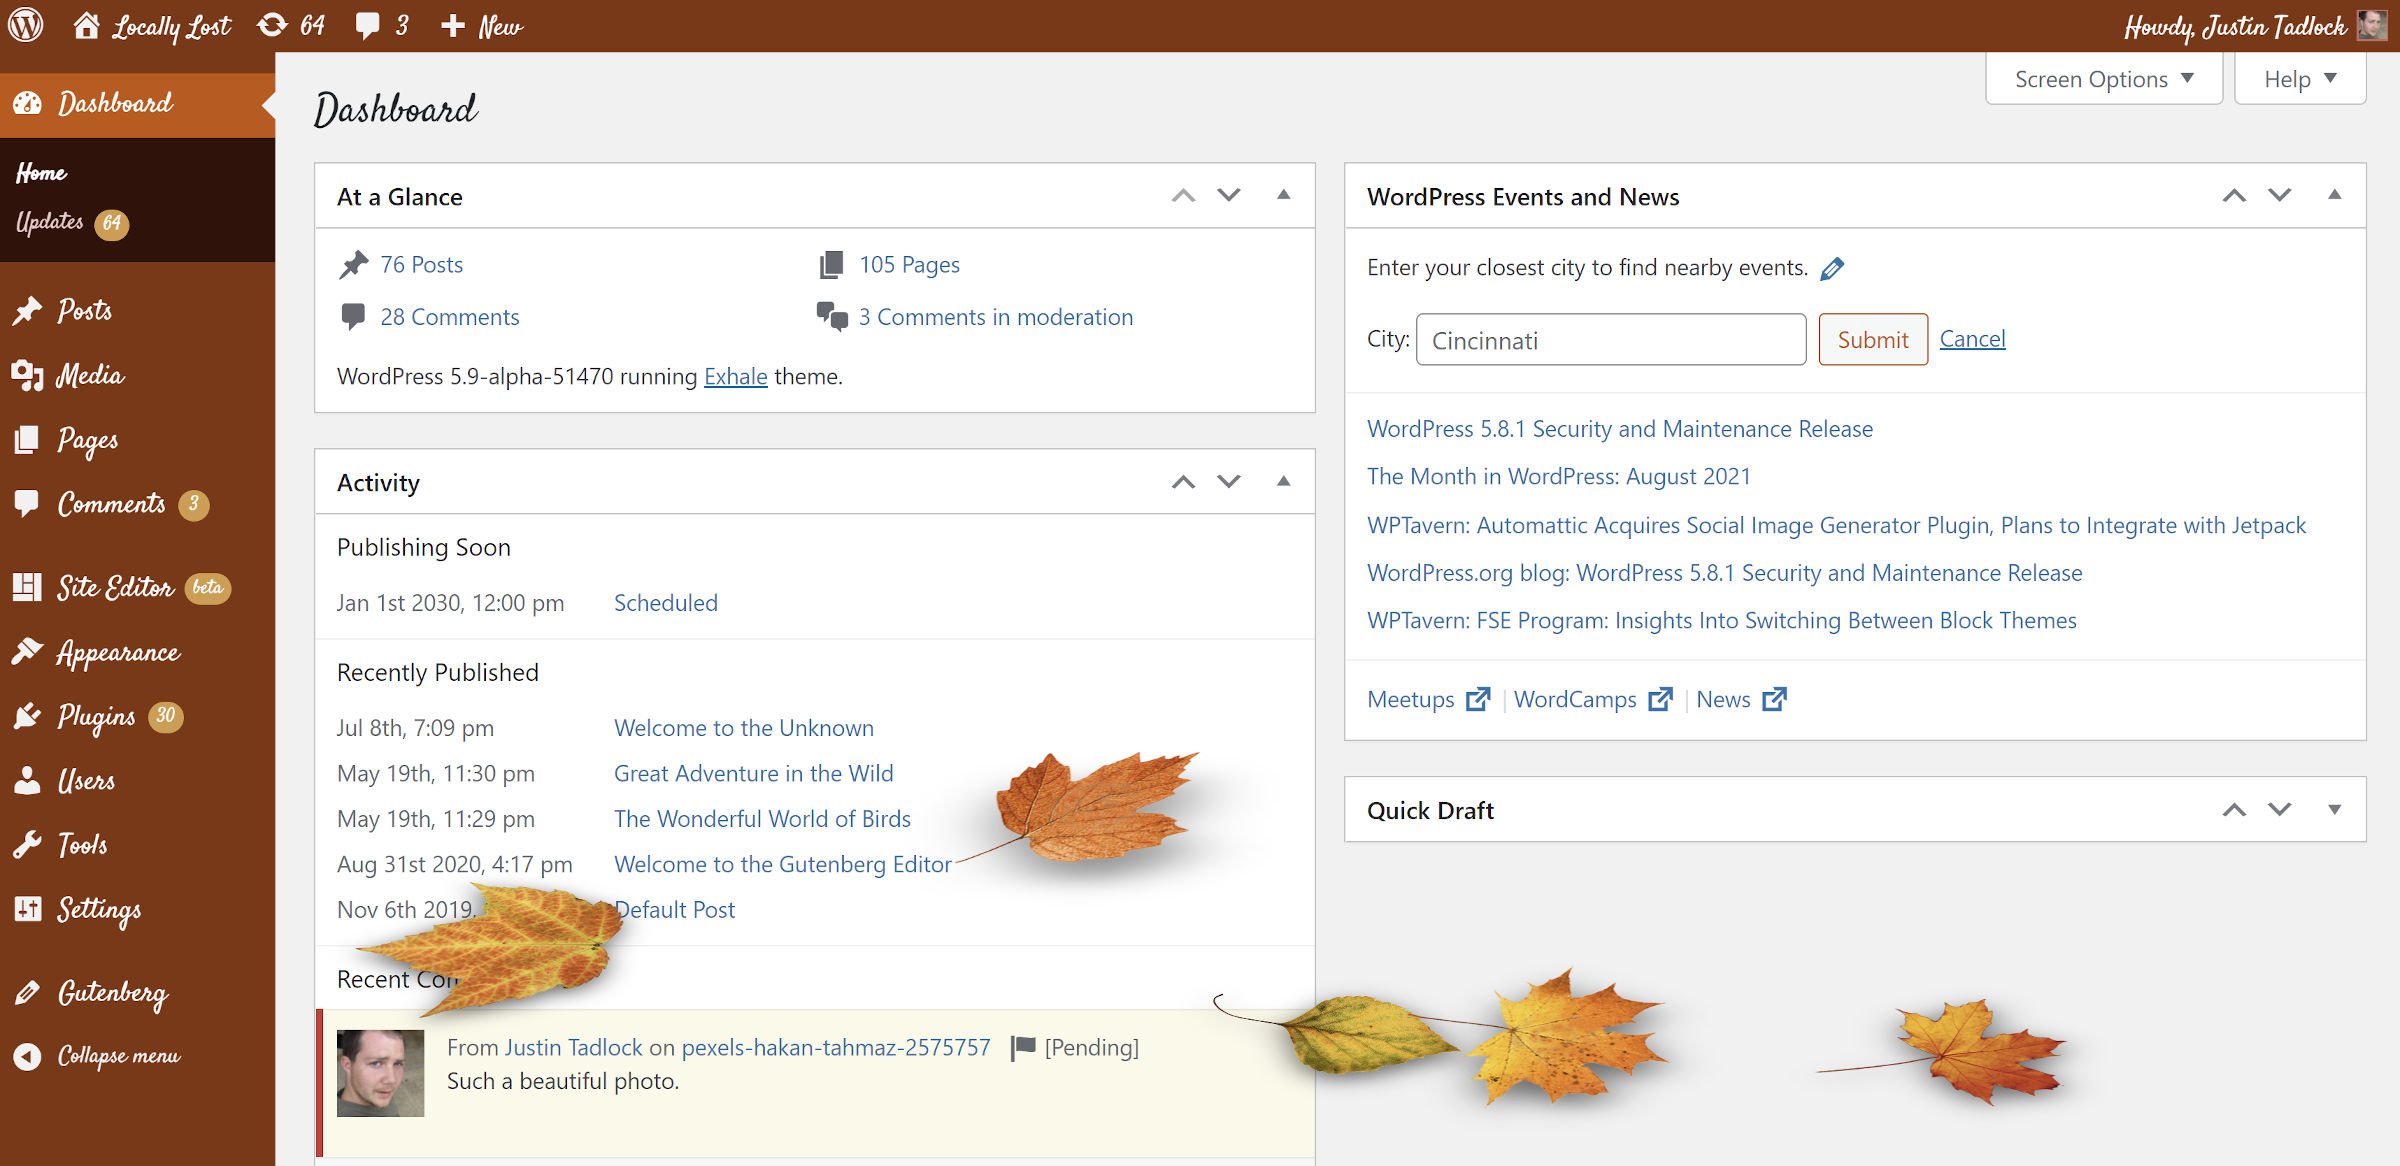Open the WordPress logo menu in admin bar
2400x1166 pixels.
coord(25,25)
